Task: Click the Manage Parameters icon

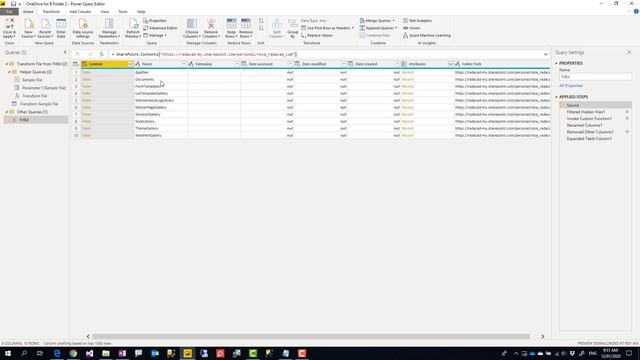Action: coord(109,24)
